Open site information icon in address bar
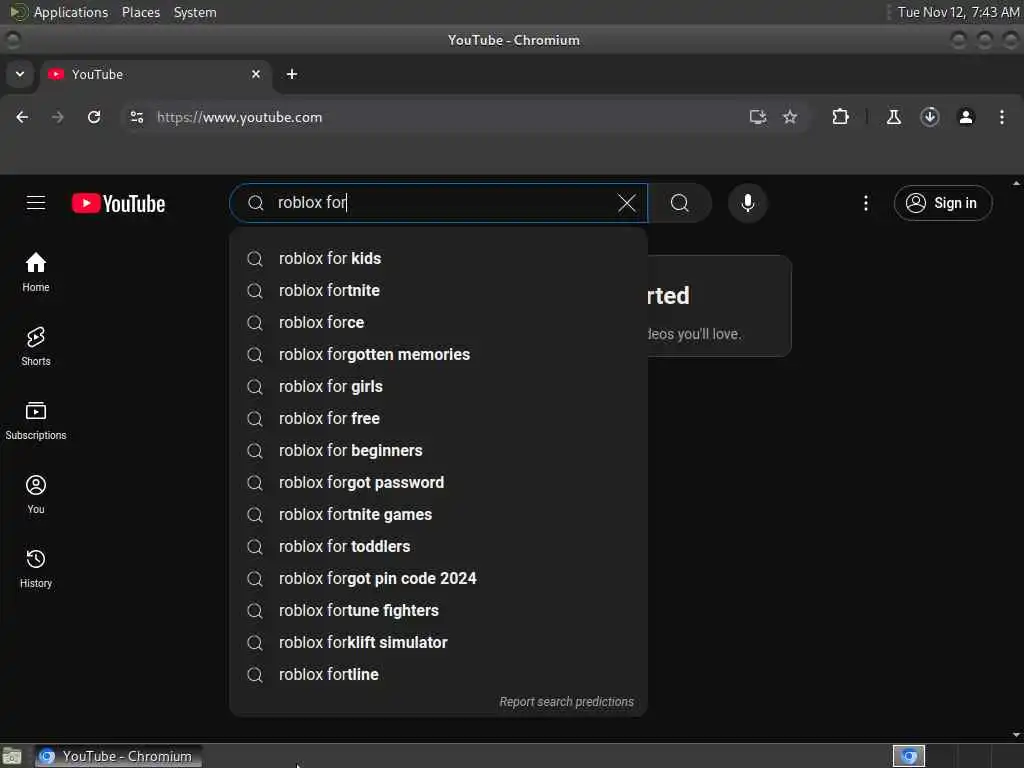1024x768 pixels. pyautogui.click(x=137, y=117)
